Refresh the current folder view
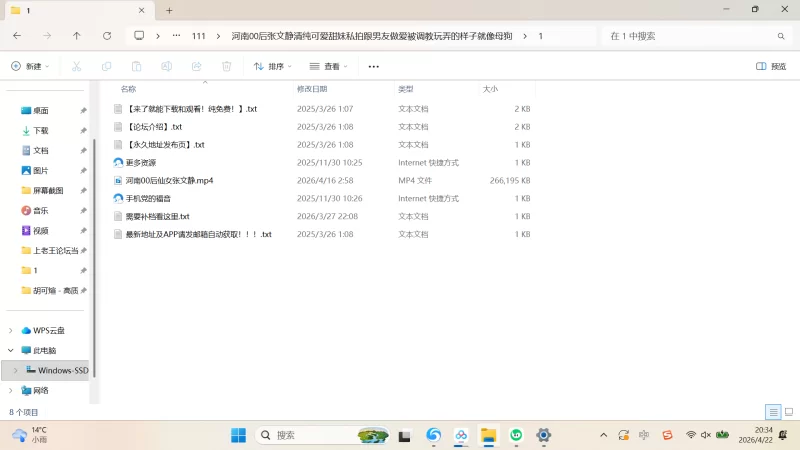The image size is (800, 450). pyautogui.click(x=107, y=36)
